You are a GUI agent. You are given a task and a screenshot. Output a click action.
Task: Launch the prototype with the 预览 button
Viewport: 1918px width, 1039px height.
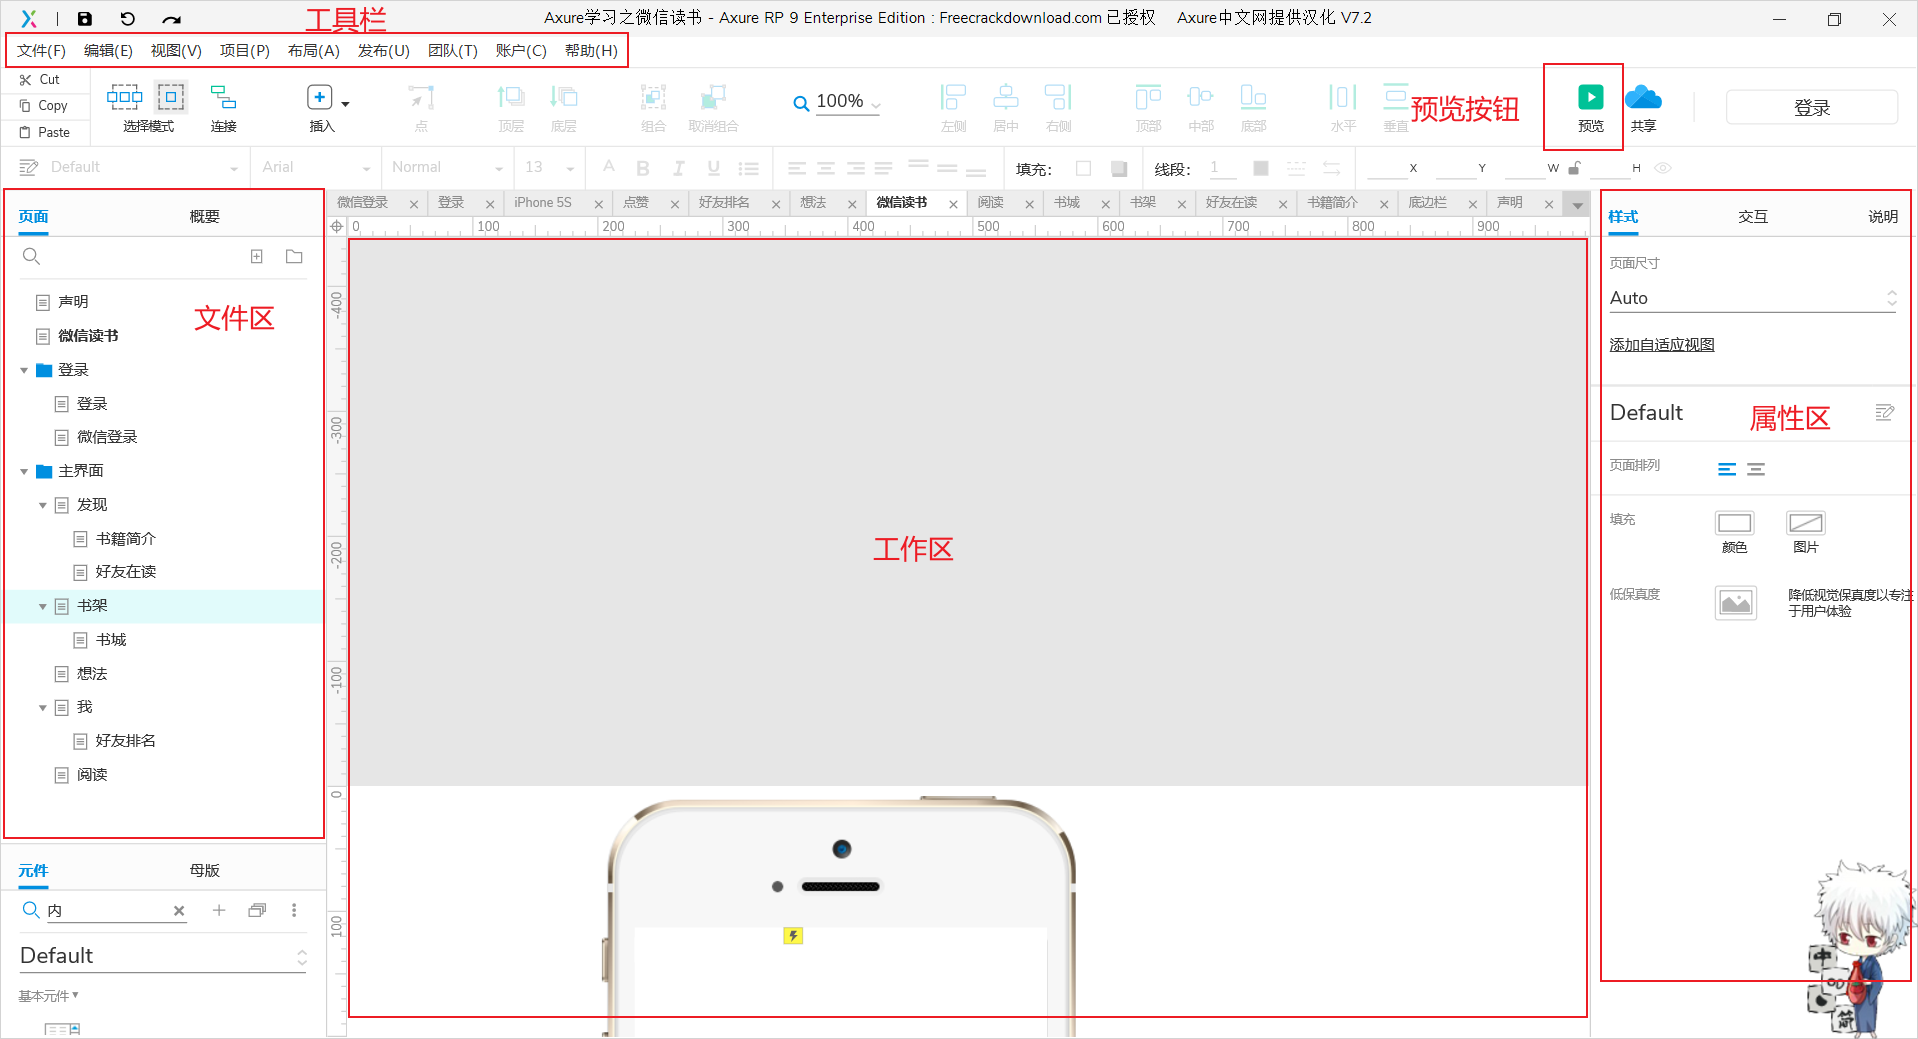pos(1591,108)
